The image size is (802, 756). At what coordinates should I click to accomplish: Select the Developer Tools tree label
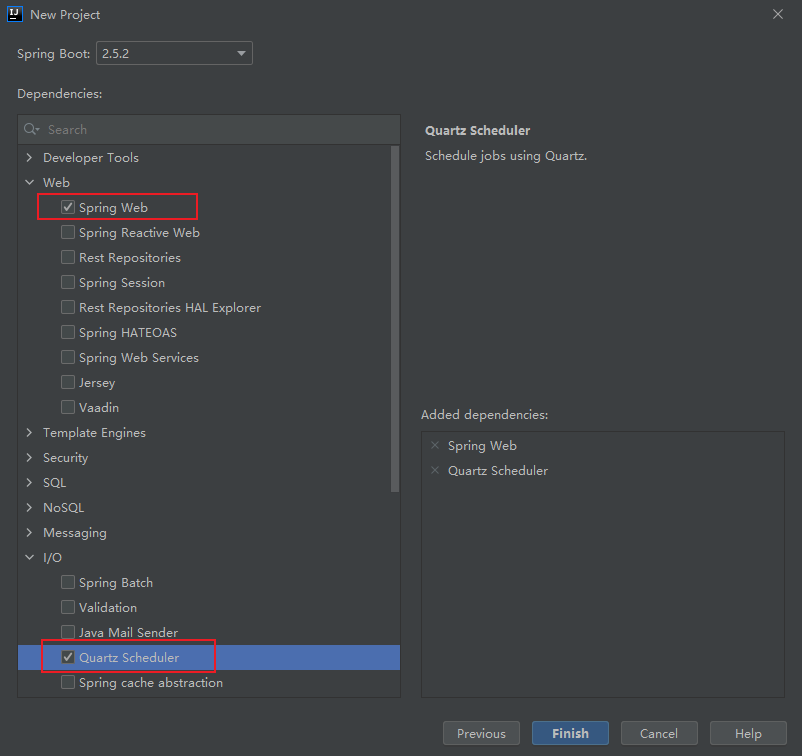(x=91, y=158)
